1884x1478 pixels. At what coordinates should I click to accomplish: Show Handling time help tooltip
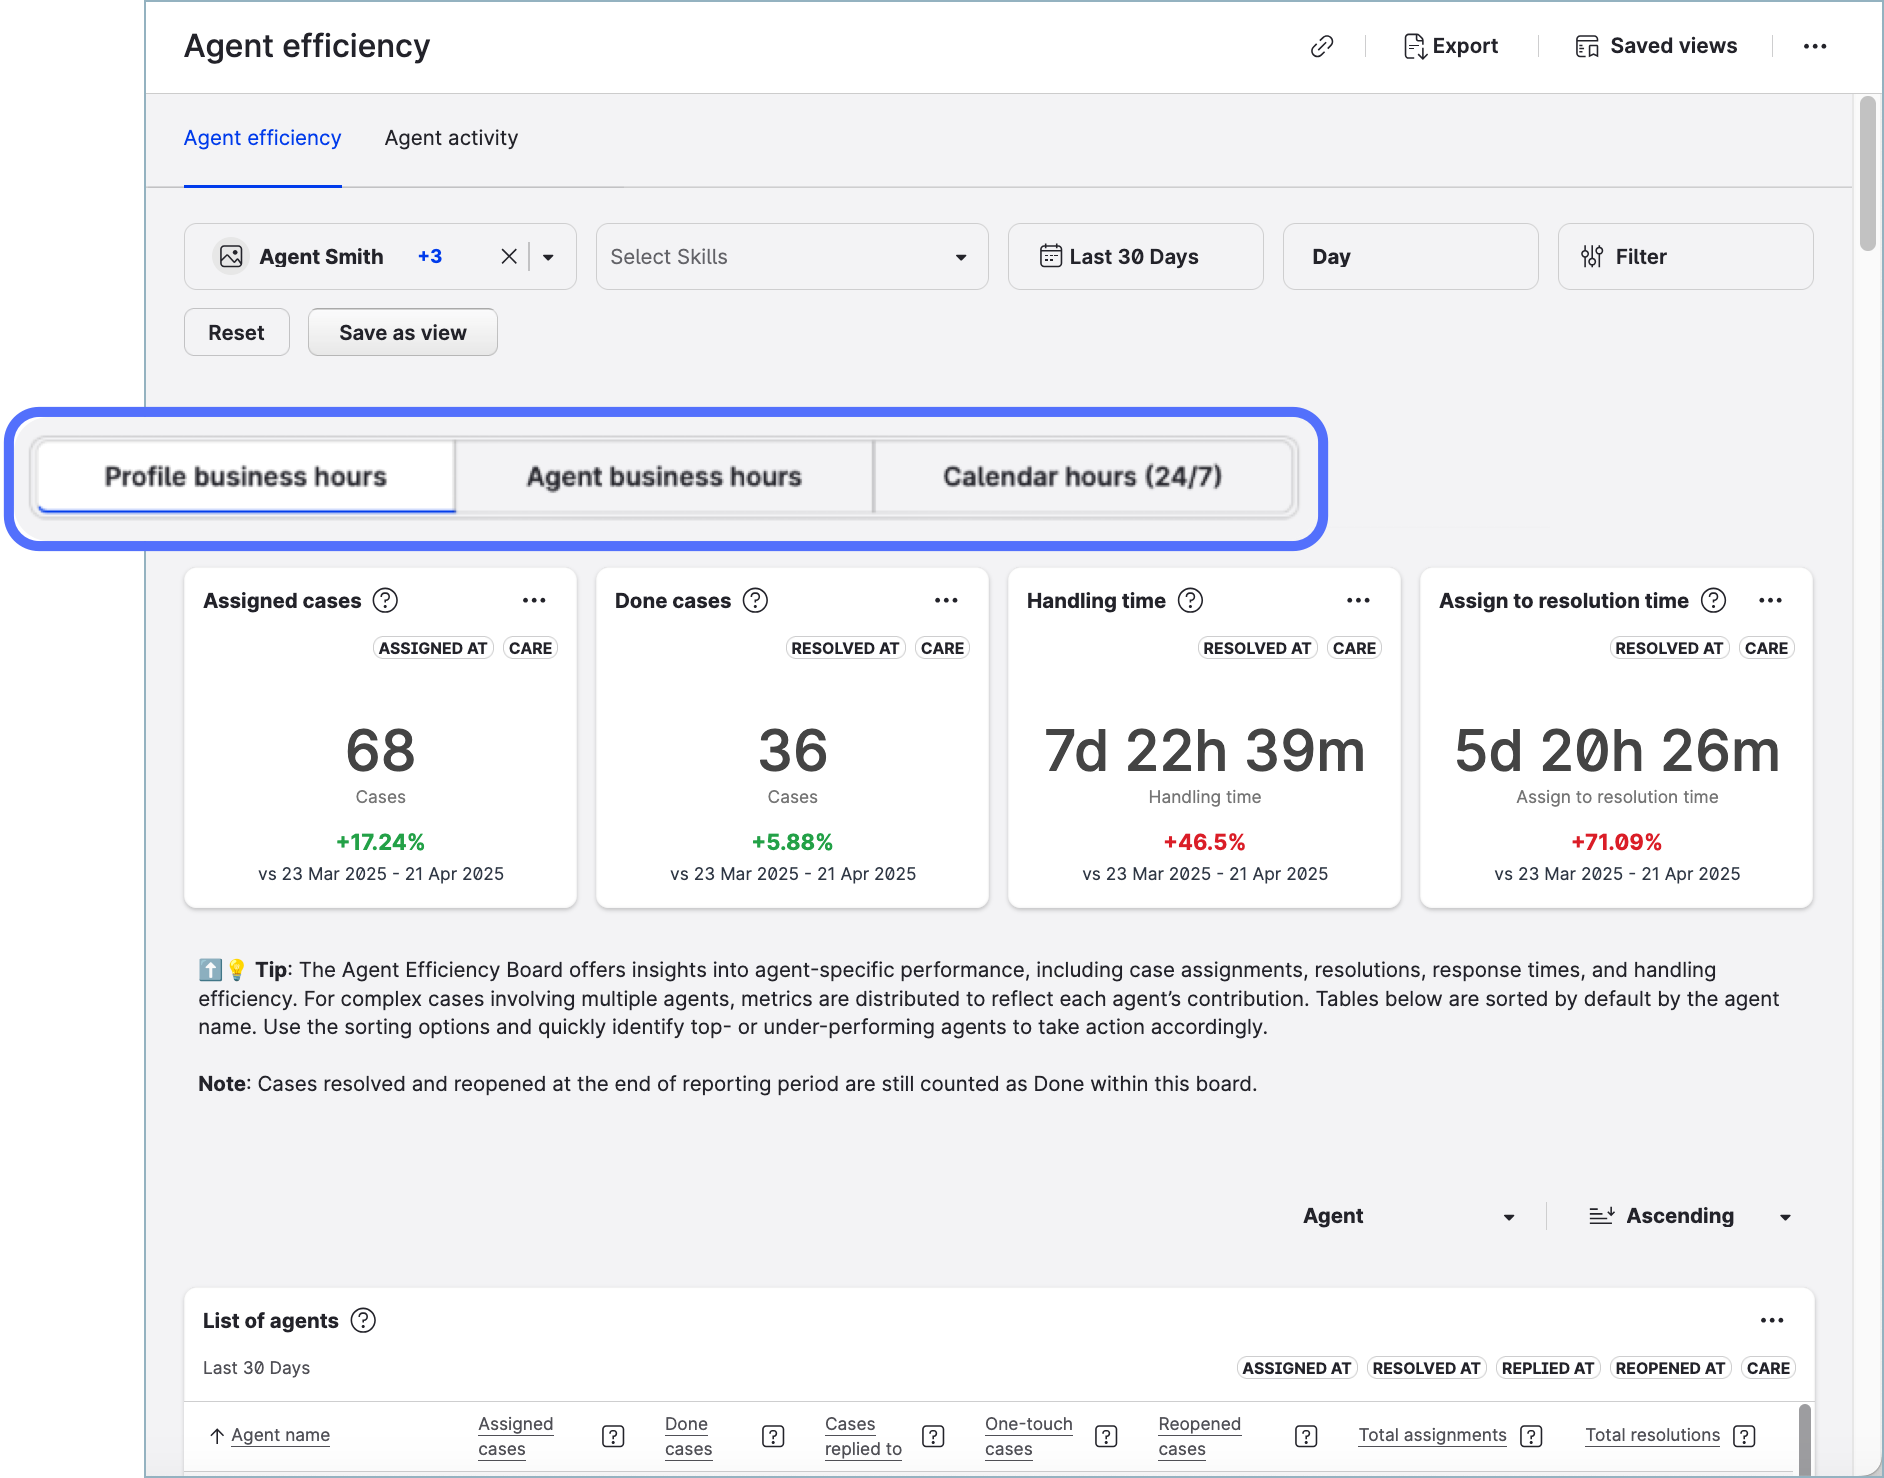[x=1190, y=600]
